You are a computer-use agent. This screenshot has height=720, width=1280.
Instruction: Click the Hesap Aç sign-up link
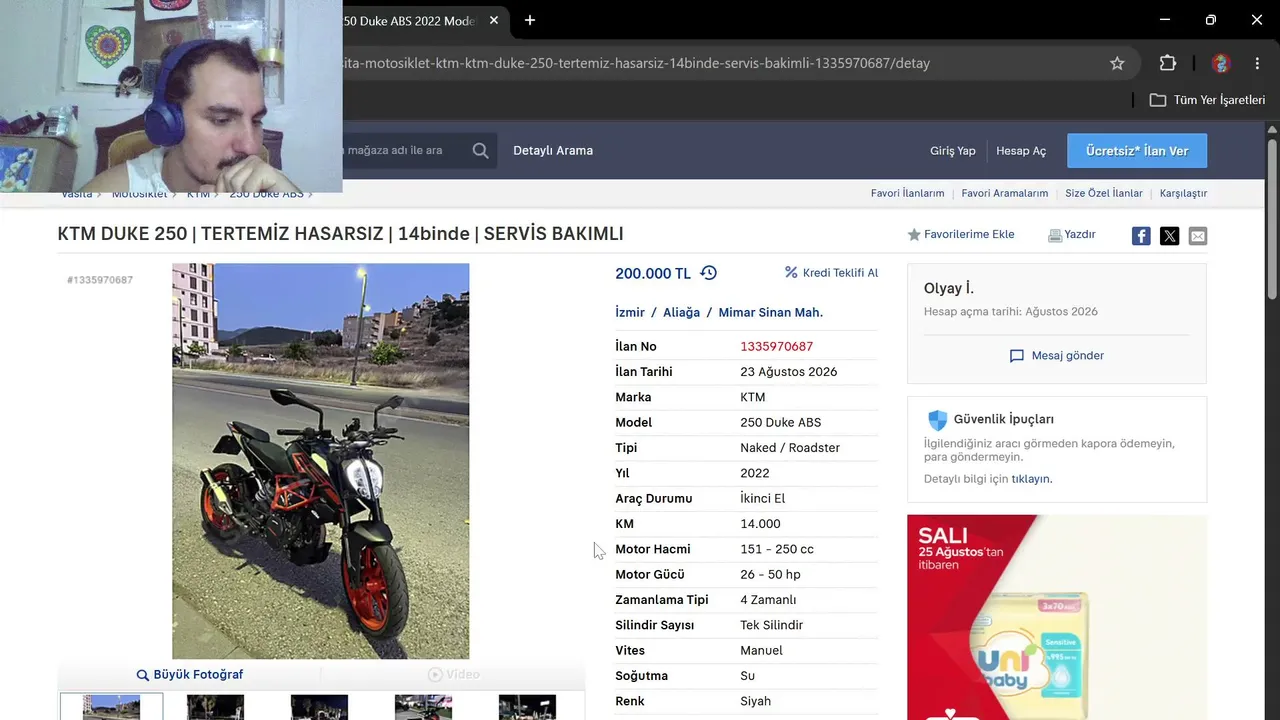(1021, 151)
